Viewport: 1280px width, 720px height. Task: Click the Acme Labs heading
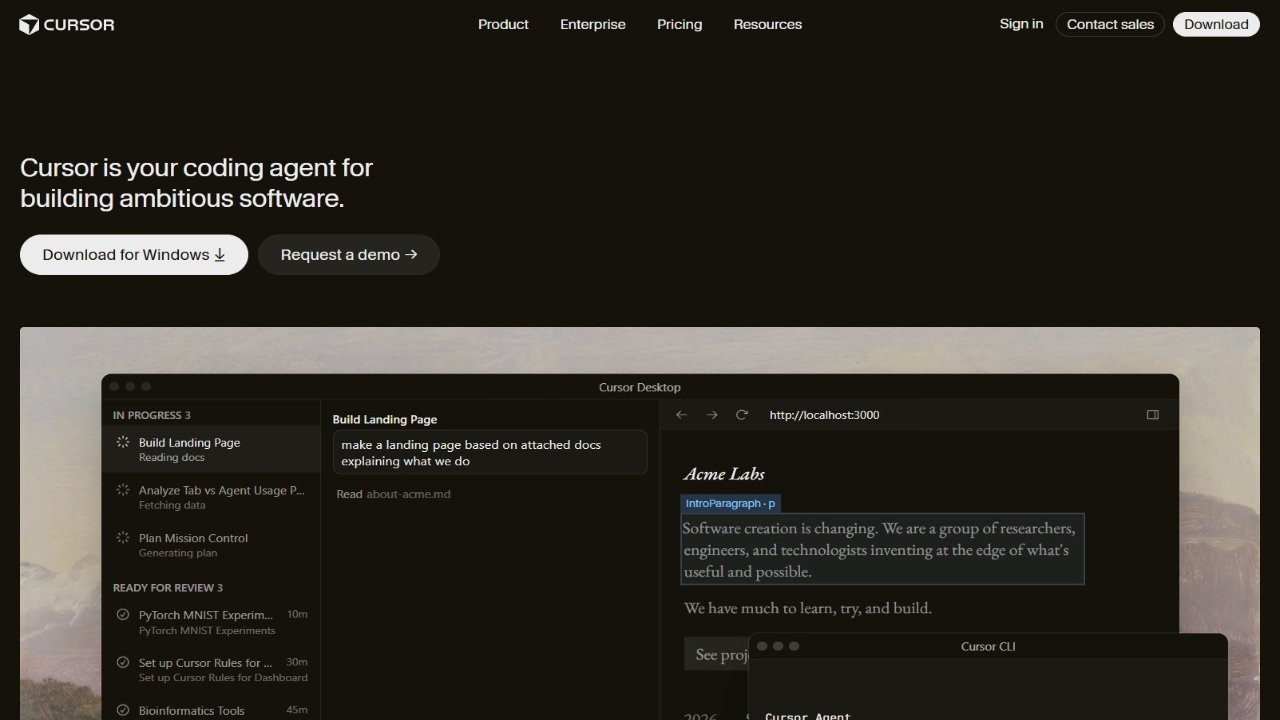coord(724,474)
